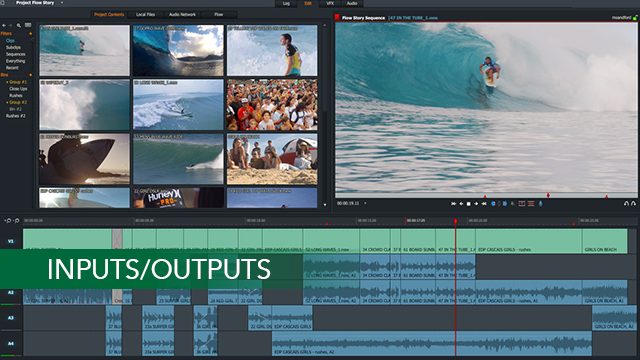The image size is (640, 360).
Task: Click the red list icon in viewer toolbar
Action: [531, 203]
